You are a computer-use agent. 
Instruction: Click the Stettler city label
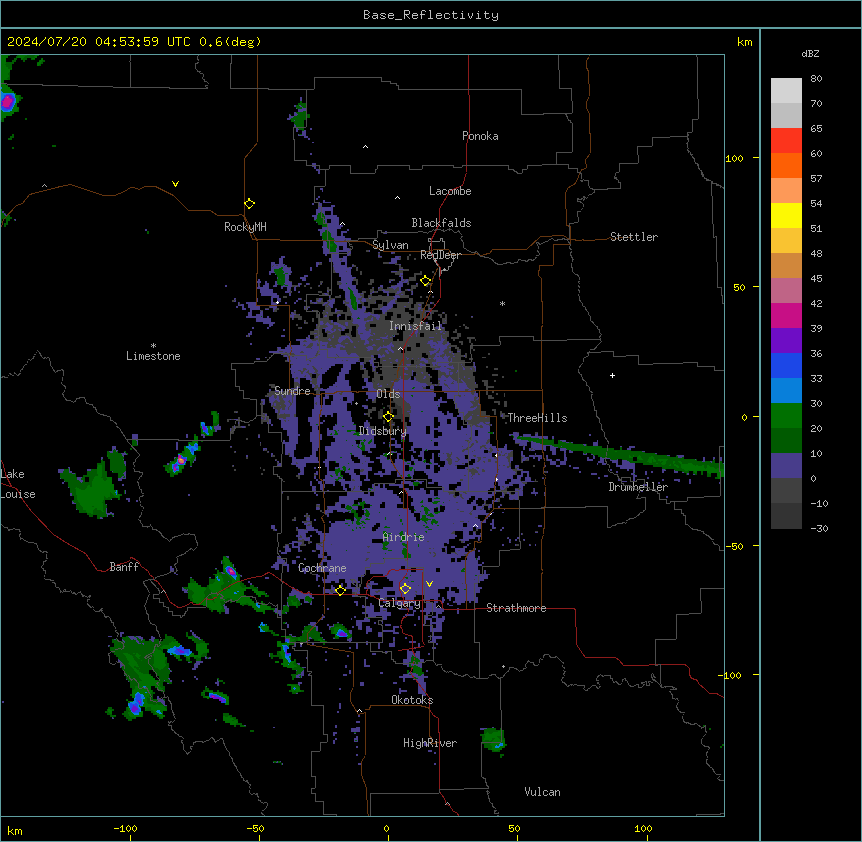634,237
